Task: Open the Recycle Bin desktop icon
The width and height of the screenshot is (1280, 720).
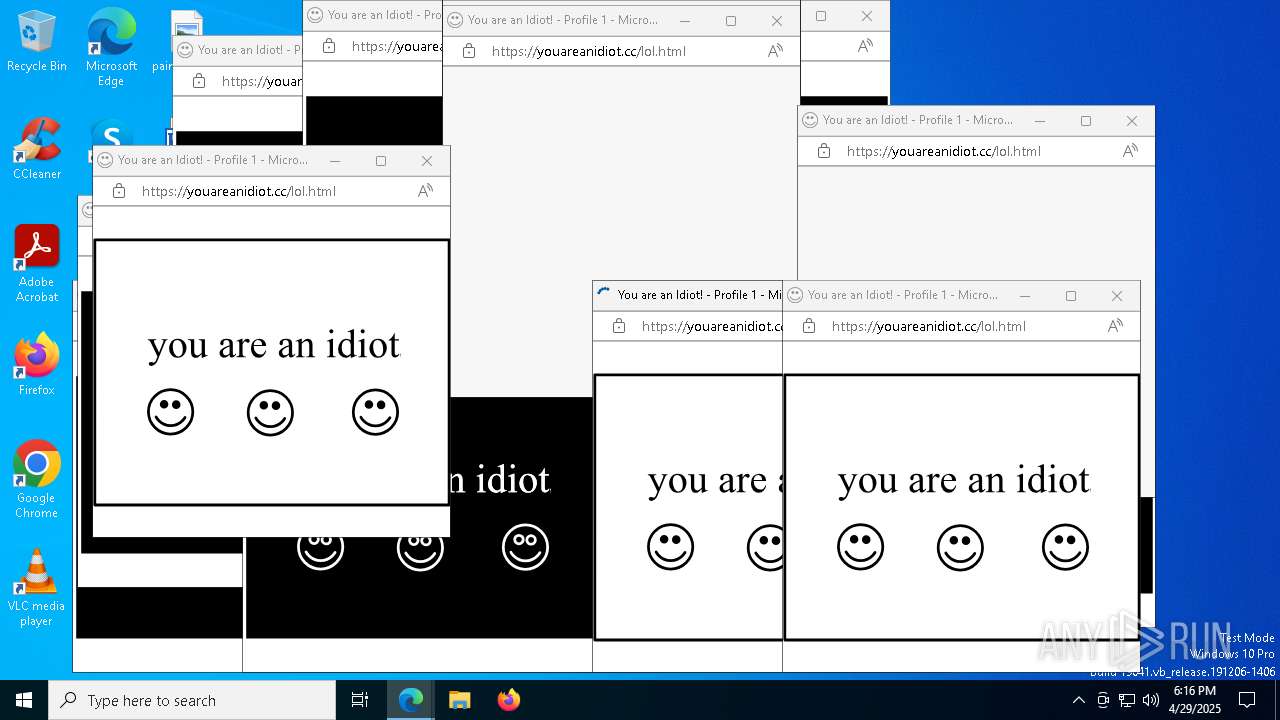Action: 37,42
